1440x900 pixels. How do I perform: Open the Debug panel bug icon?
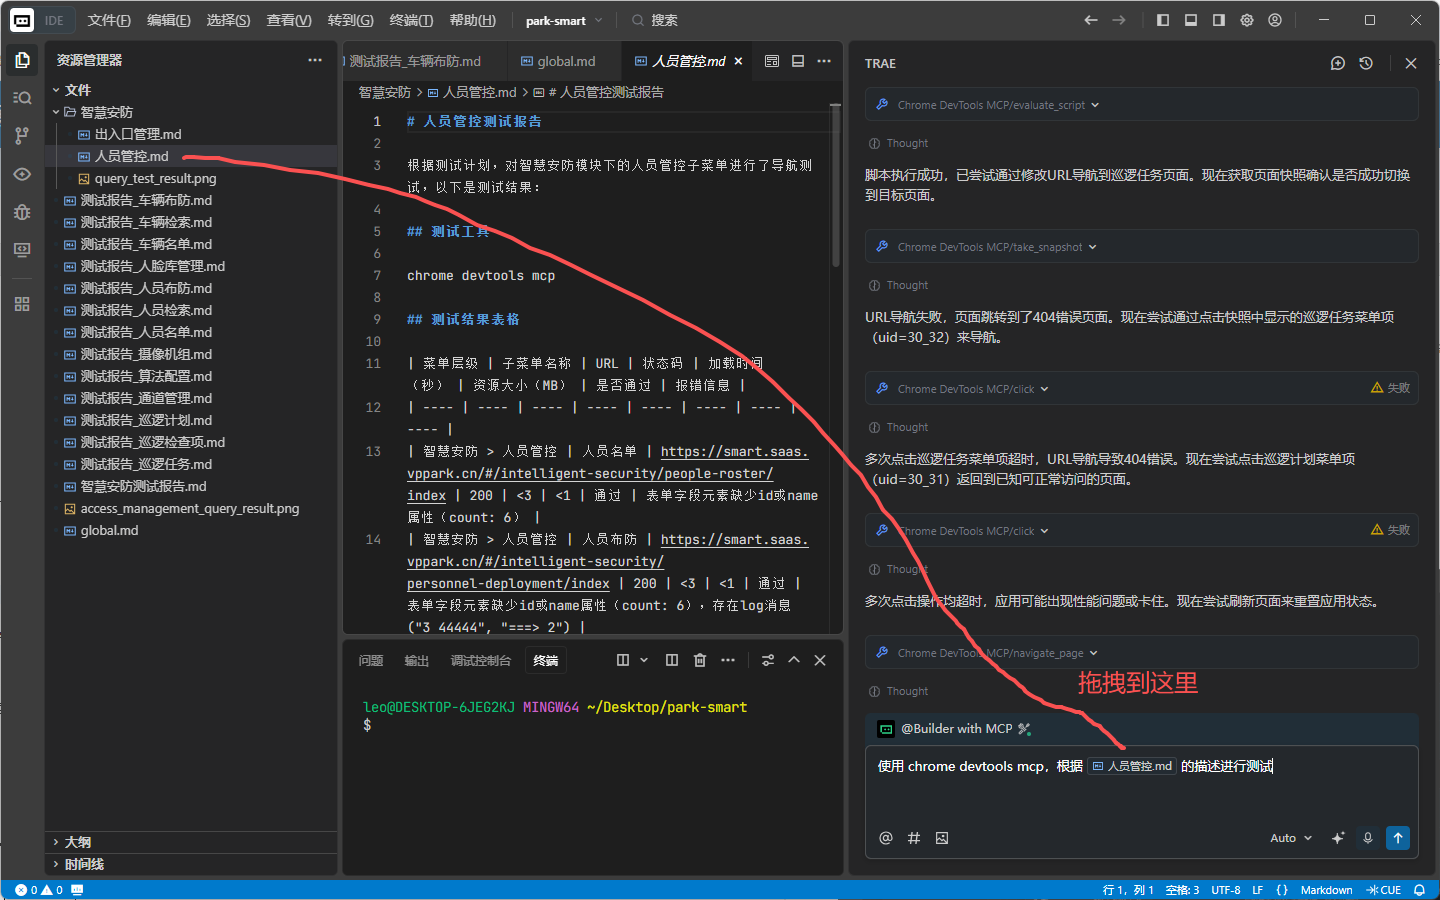coord(22,212)
